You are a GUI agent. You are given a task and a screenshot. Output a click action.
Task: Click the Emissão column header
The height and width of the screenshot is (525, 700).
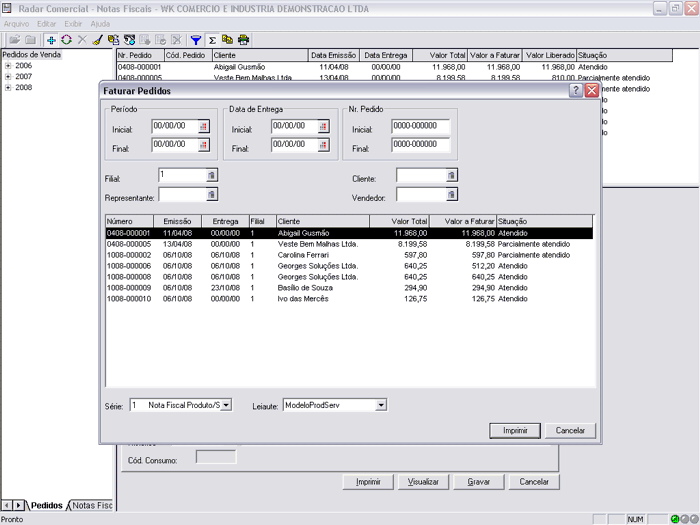click(177, 221)
